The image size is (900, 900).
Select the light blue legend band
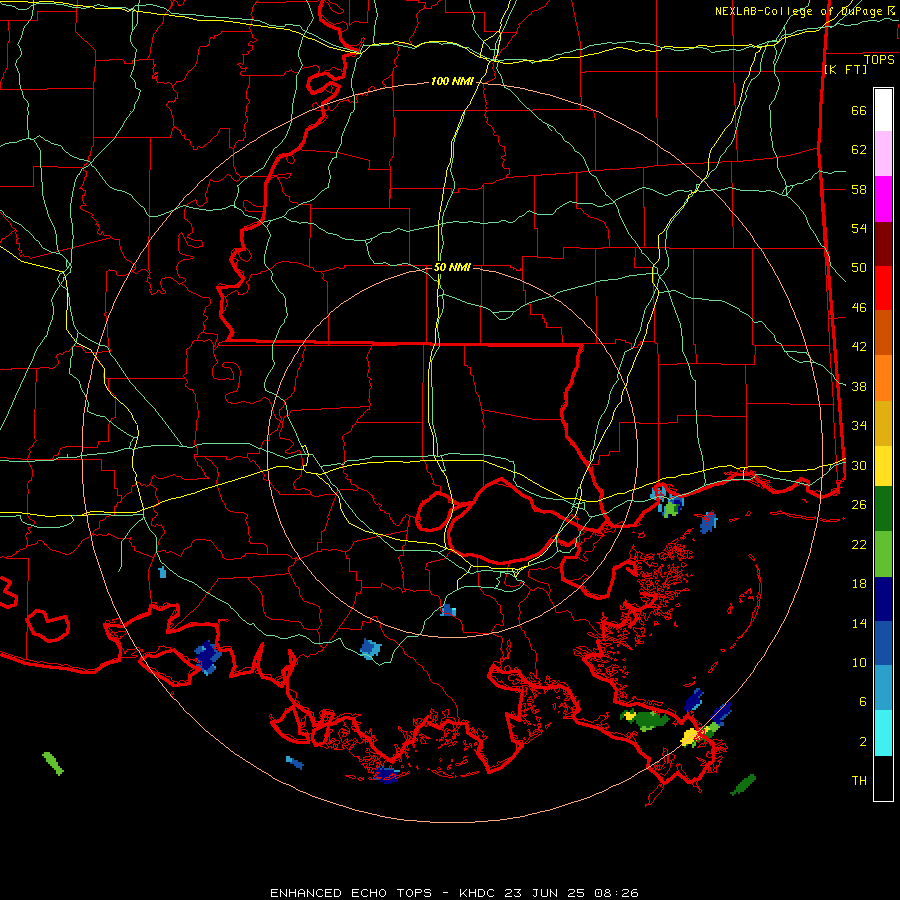(883, 688)
